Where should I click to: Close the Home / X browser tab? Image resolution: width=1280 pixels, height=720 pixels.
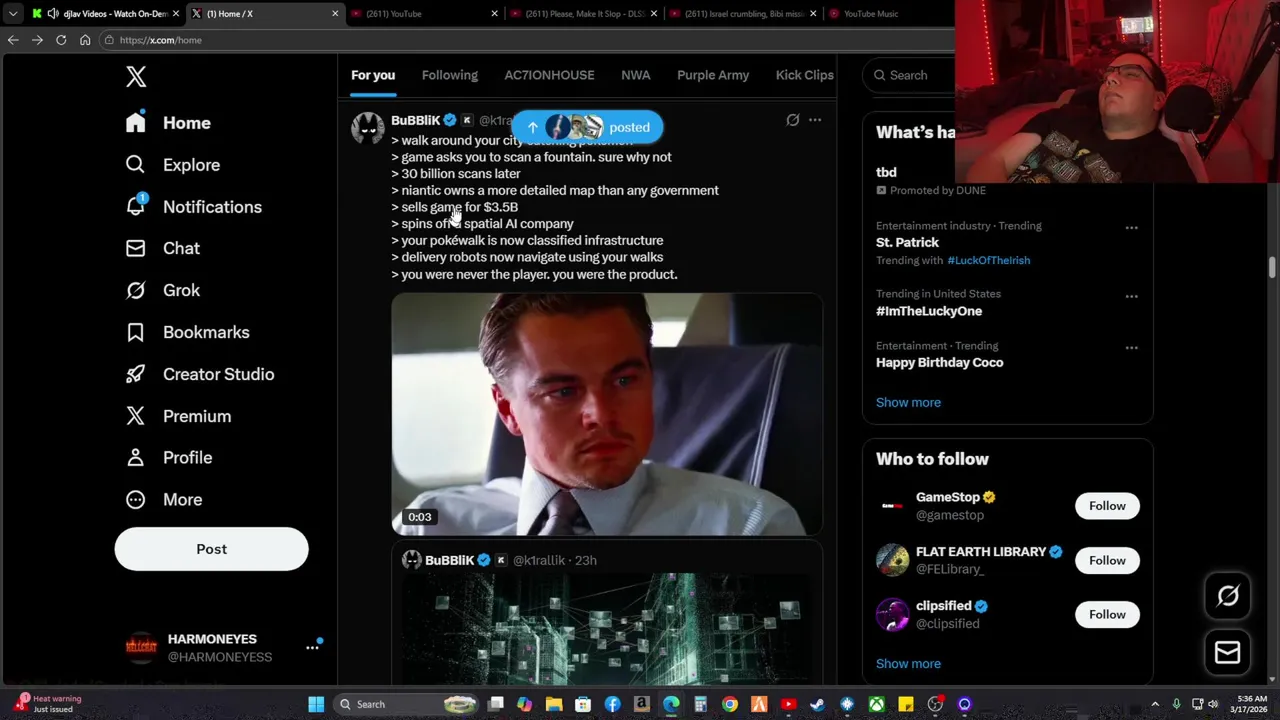(335, 14)
